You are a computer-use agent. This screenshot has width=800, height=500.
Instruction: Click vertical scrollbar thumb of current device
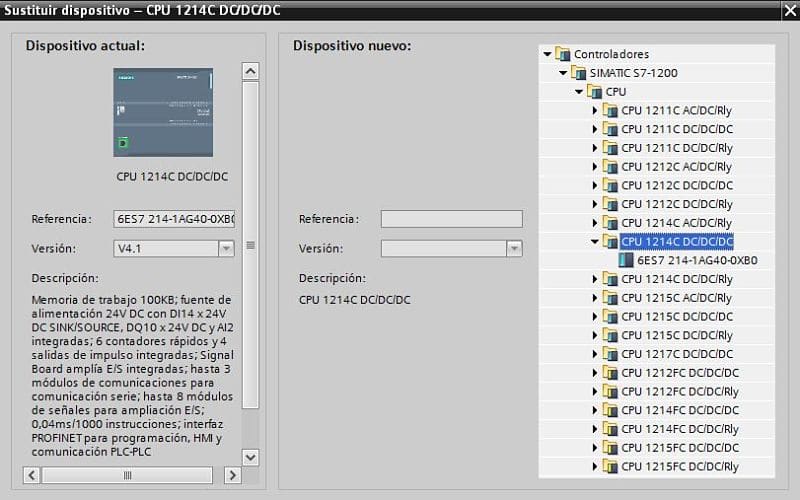(x=250, y=245)
